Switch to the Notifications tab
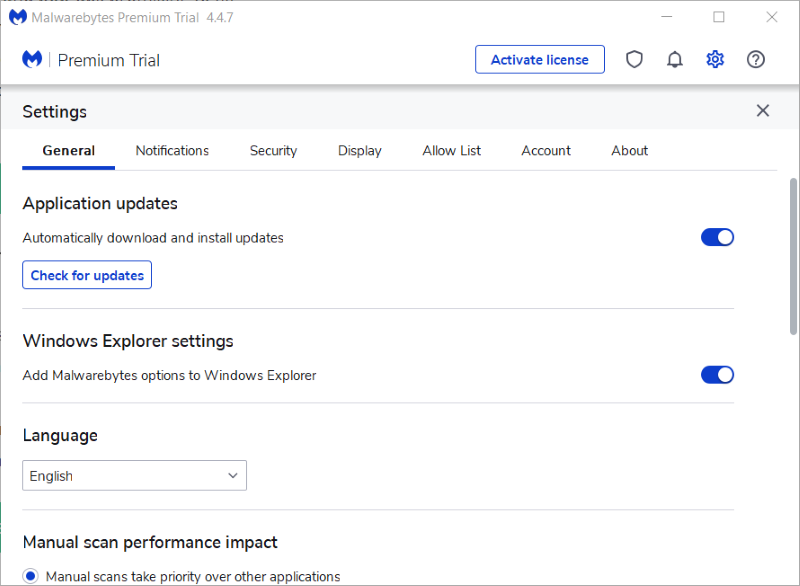Screen dimensions: 800x586 pyautogui.click(x=172, y=151)
